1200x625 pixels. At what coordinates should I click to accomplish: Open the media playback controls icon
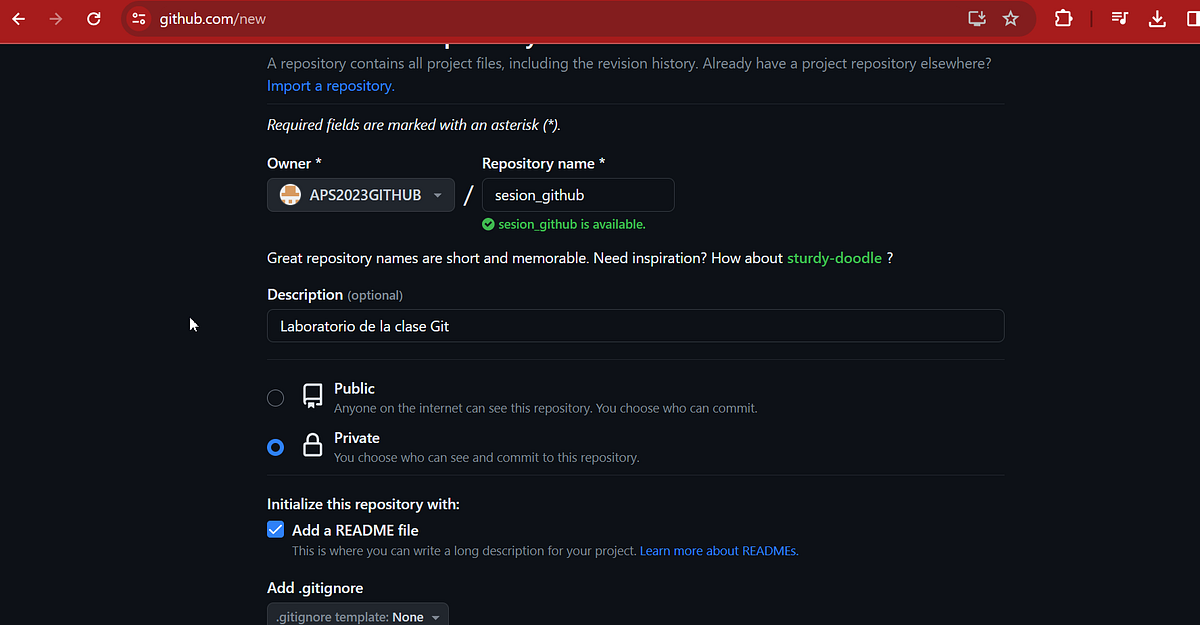coord(1119,18)
